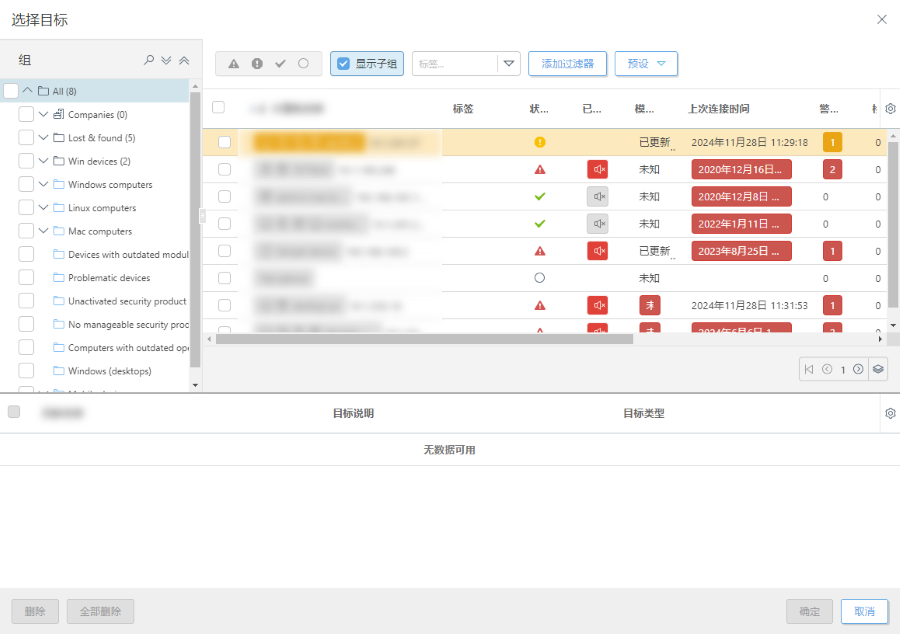The image size is (900, 634).
Task: Select Problematic devices in the tree
Action: click(108, 278)
